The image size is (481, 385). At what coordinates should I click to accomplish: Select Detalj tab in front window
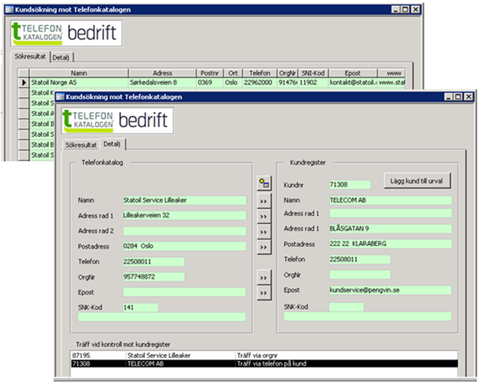112,144
